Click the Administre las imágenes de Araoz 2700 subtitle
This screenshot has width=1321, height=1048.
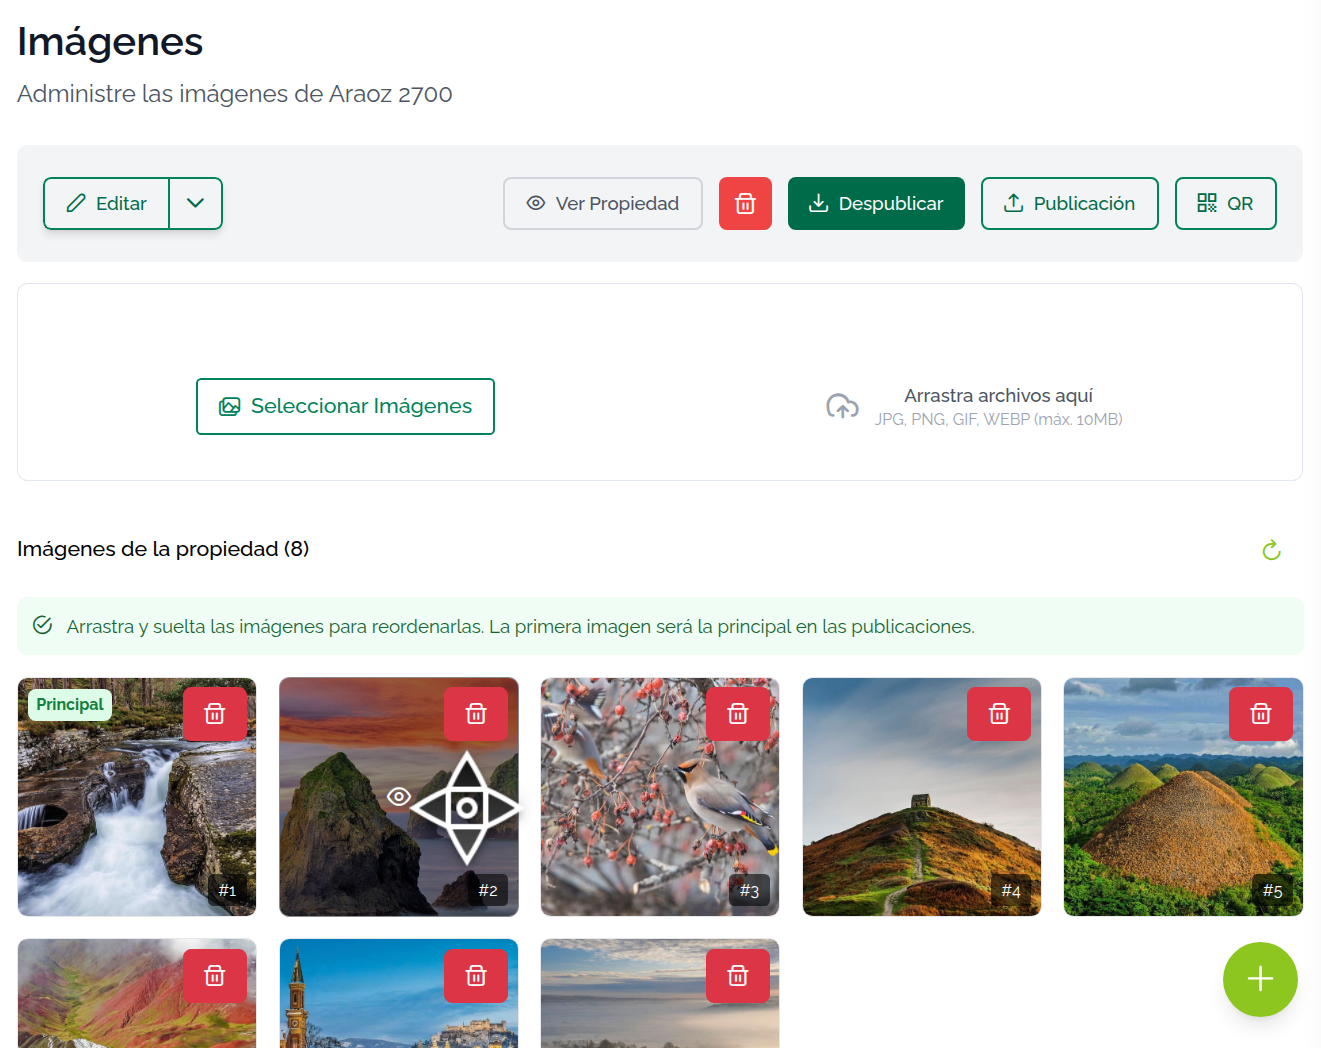pos(235,94)
